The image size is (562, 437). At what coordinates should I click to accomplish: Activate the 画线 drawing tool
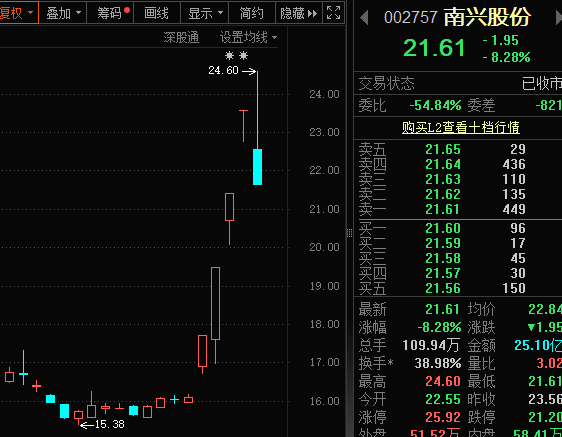point(157,13)
